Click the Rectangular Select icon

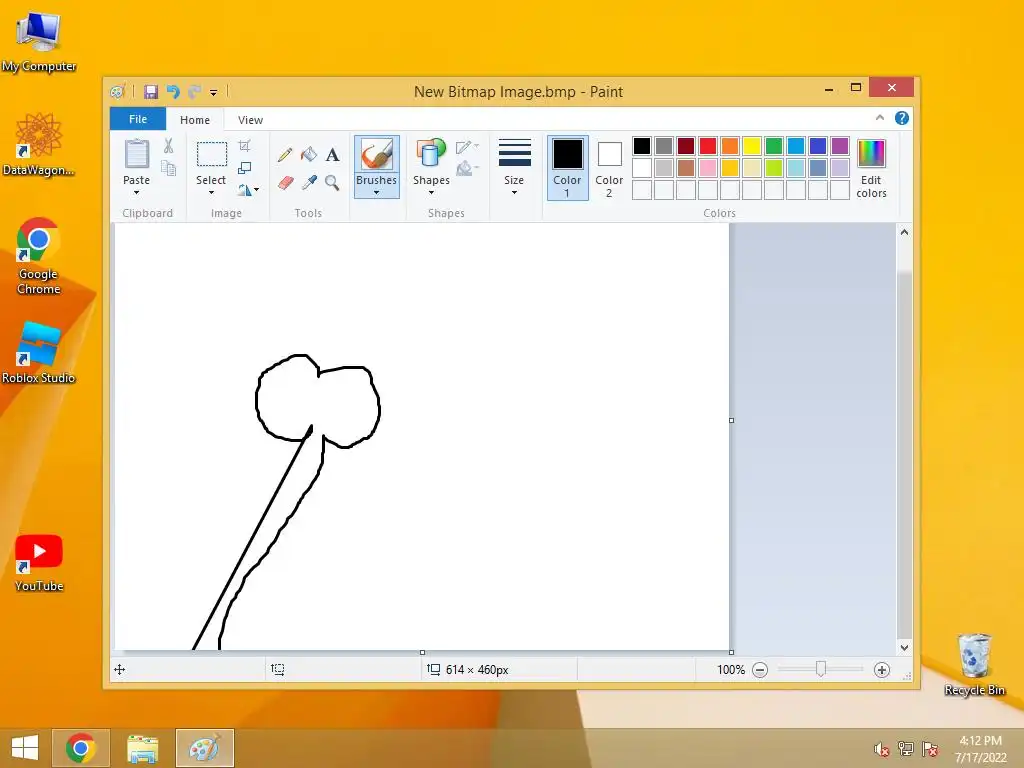click(212, 154)
